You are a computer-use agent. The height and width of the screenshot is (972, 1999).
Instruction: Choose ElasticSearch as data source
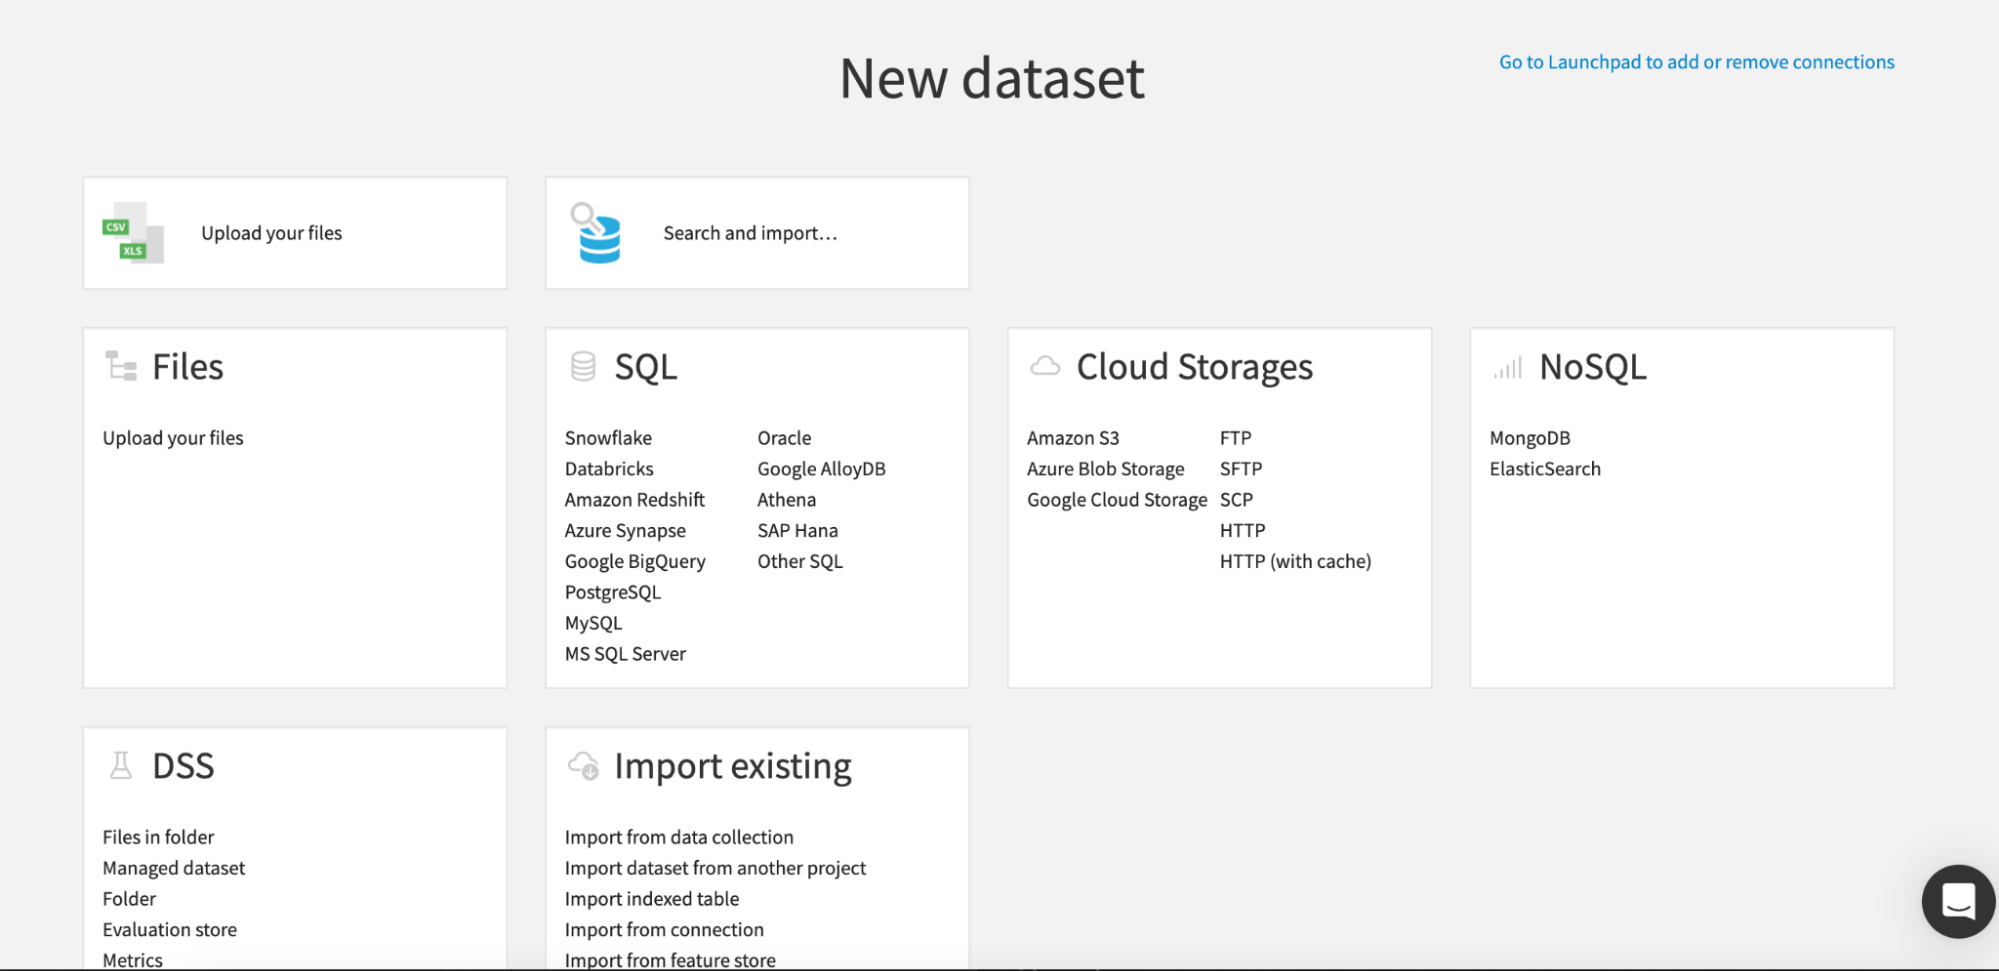coord(1544,468)
